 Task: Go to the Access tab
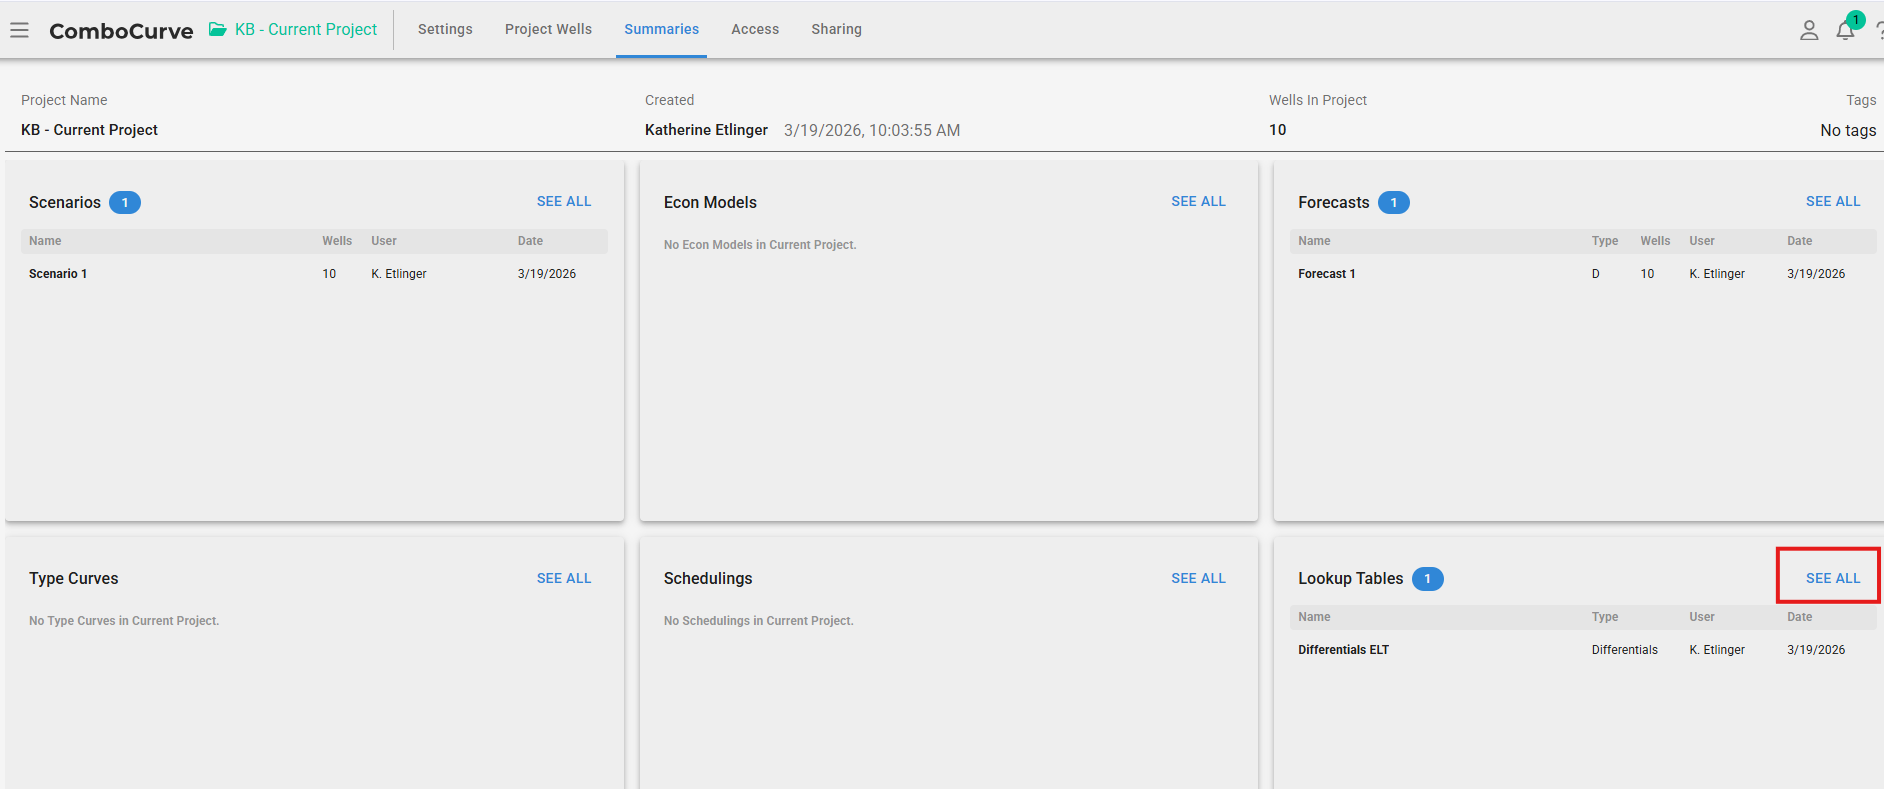coord(755,30)
